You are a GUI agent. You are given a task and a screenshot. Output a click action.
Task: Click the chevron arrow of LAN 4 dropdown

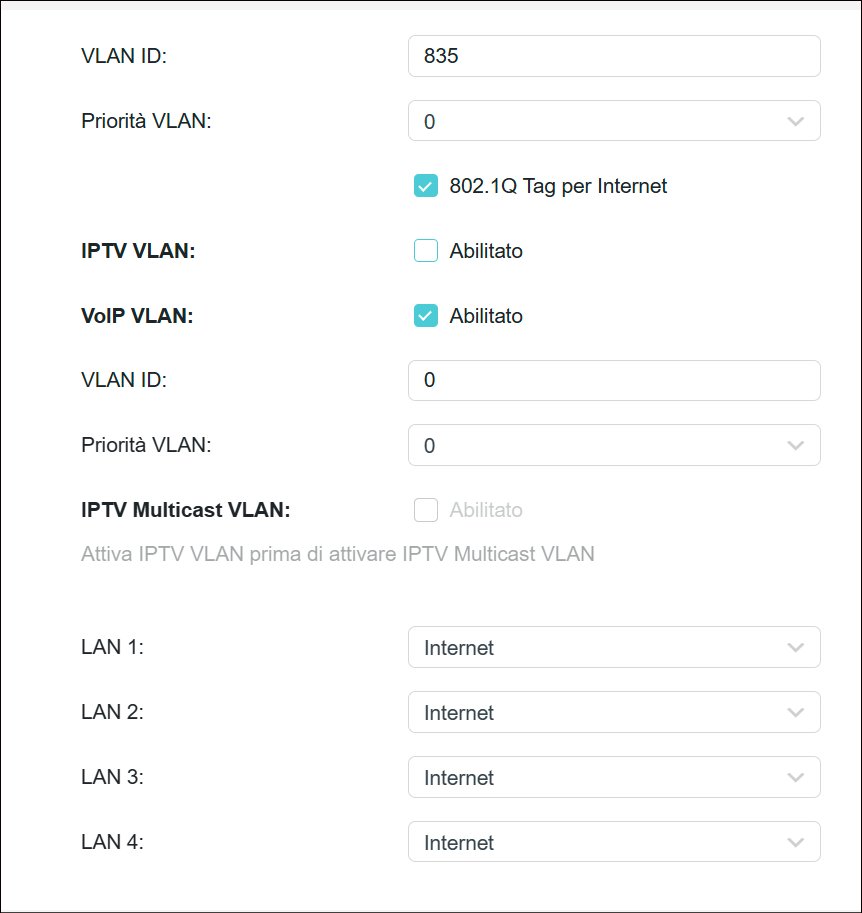tap(796, 842)
